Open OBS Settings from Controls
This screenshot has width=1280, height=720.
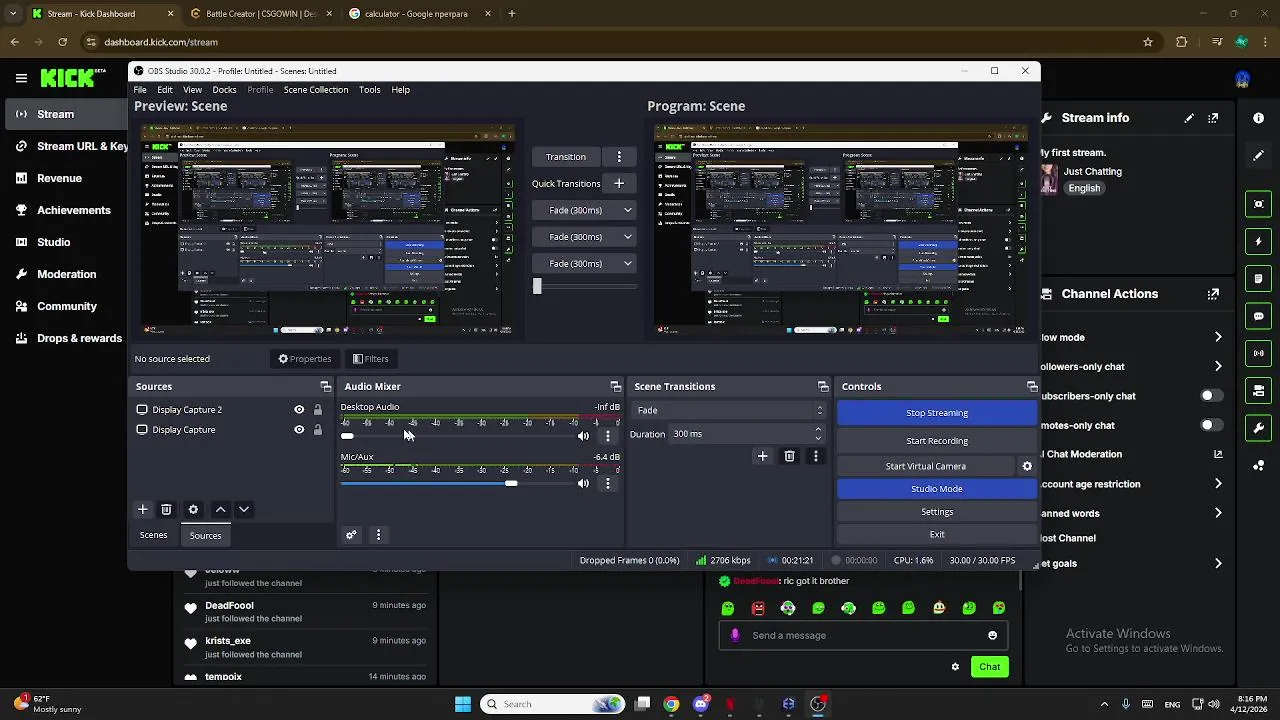tap(937, 512)
